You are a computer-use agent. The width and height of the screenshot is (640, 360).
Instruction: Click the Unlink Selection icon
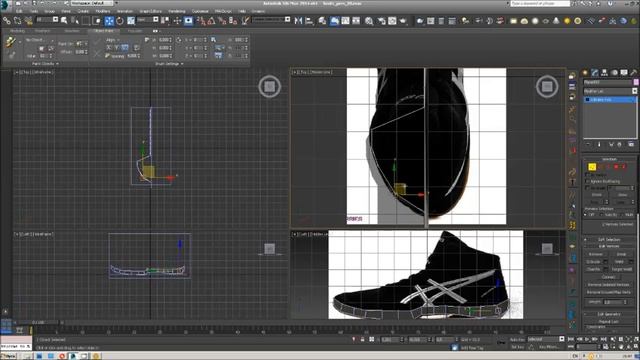coord(18,20)
